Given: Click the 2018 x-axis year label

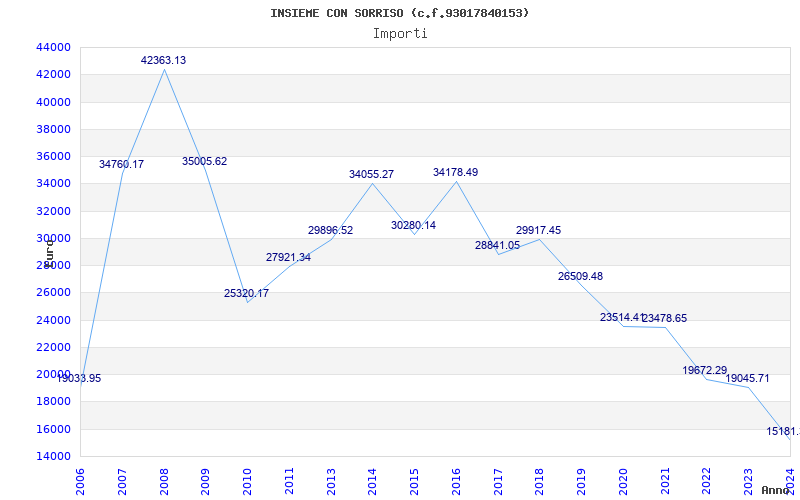Looking at the screenshot, I should click(539, 482).
